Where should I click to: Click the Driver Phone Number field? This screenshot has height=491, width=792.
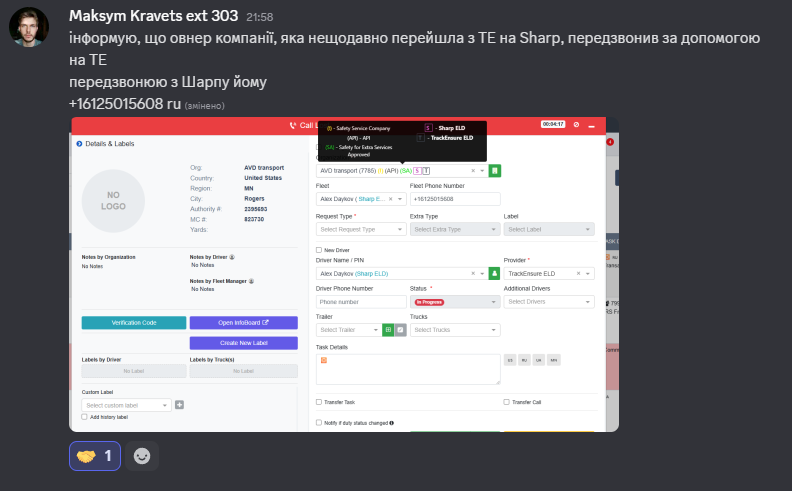(x=361, y=302)
